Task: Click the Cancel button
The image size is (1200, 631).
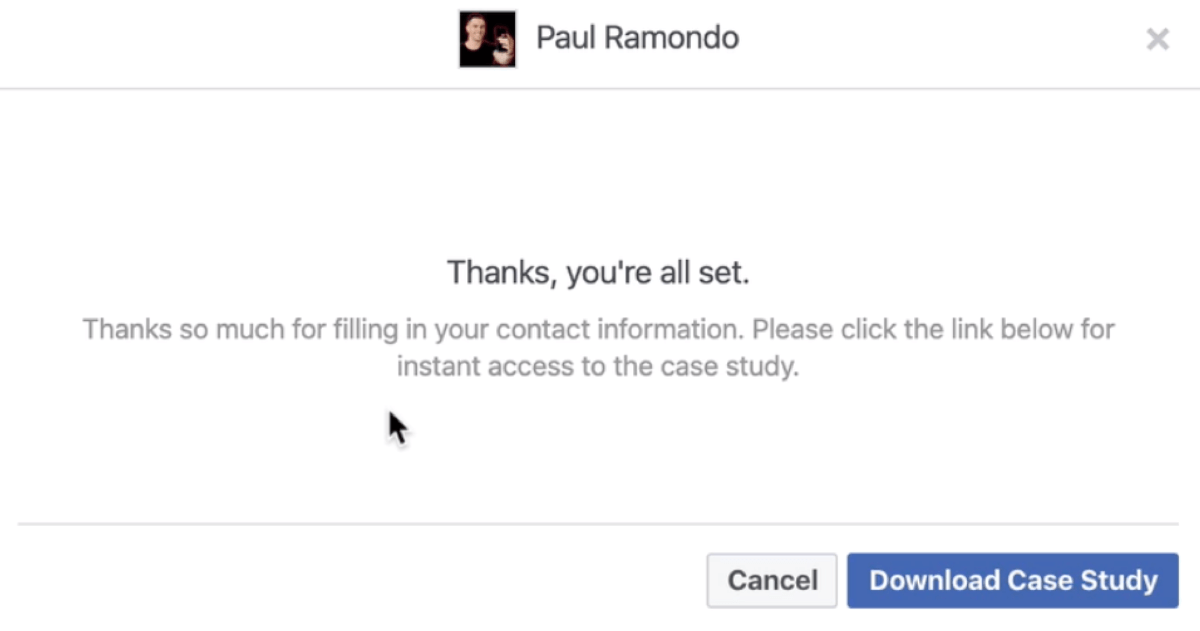Action: click(x=772, y=581)
